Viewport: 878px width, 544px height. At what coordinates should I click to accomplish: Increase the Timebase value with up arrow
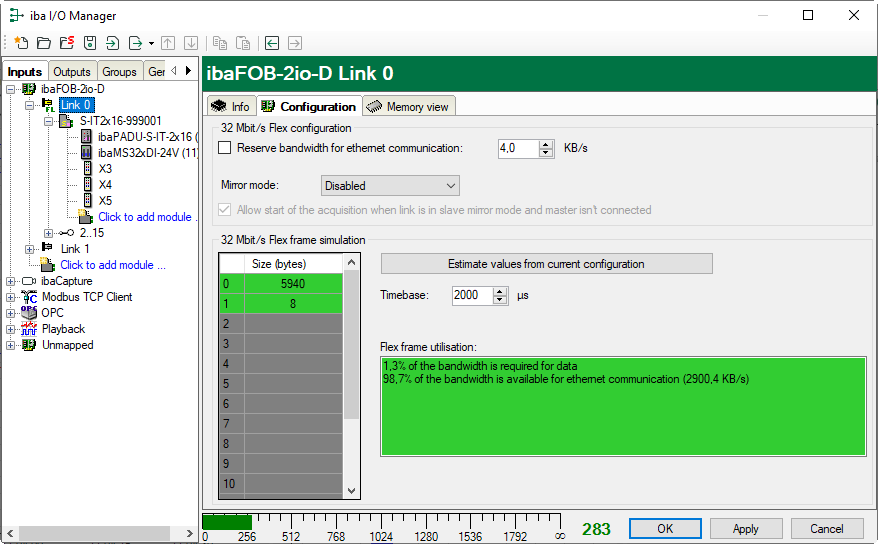500,291
